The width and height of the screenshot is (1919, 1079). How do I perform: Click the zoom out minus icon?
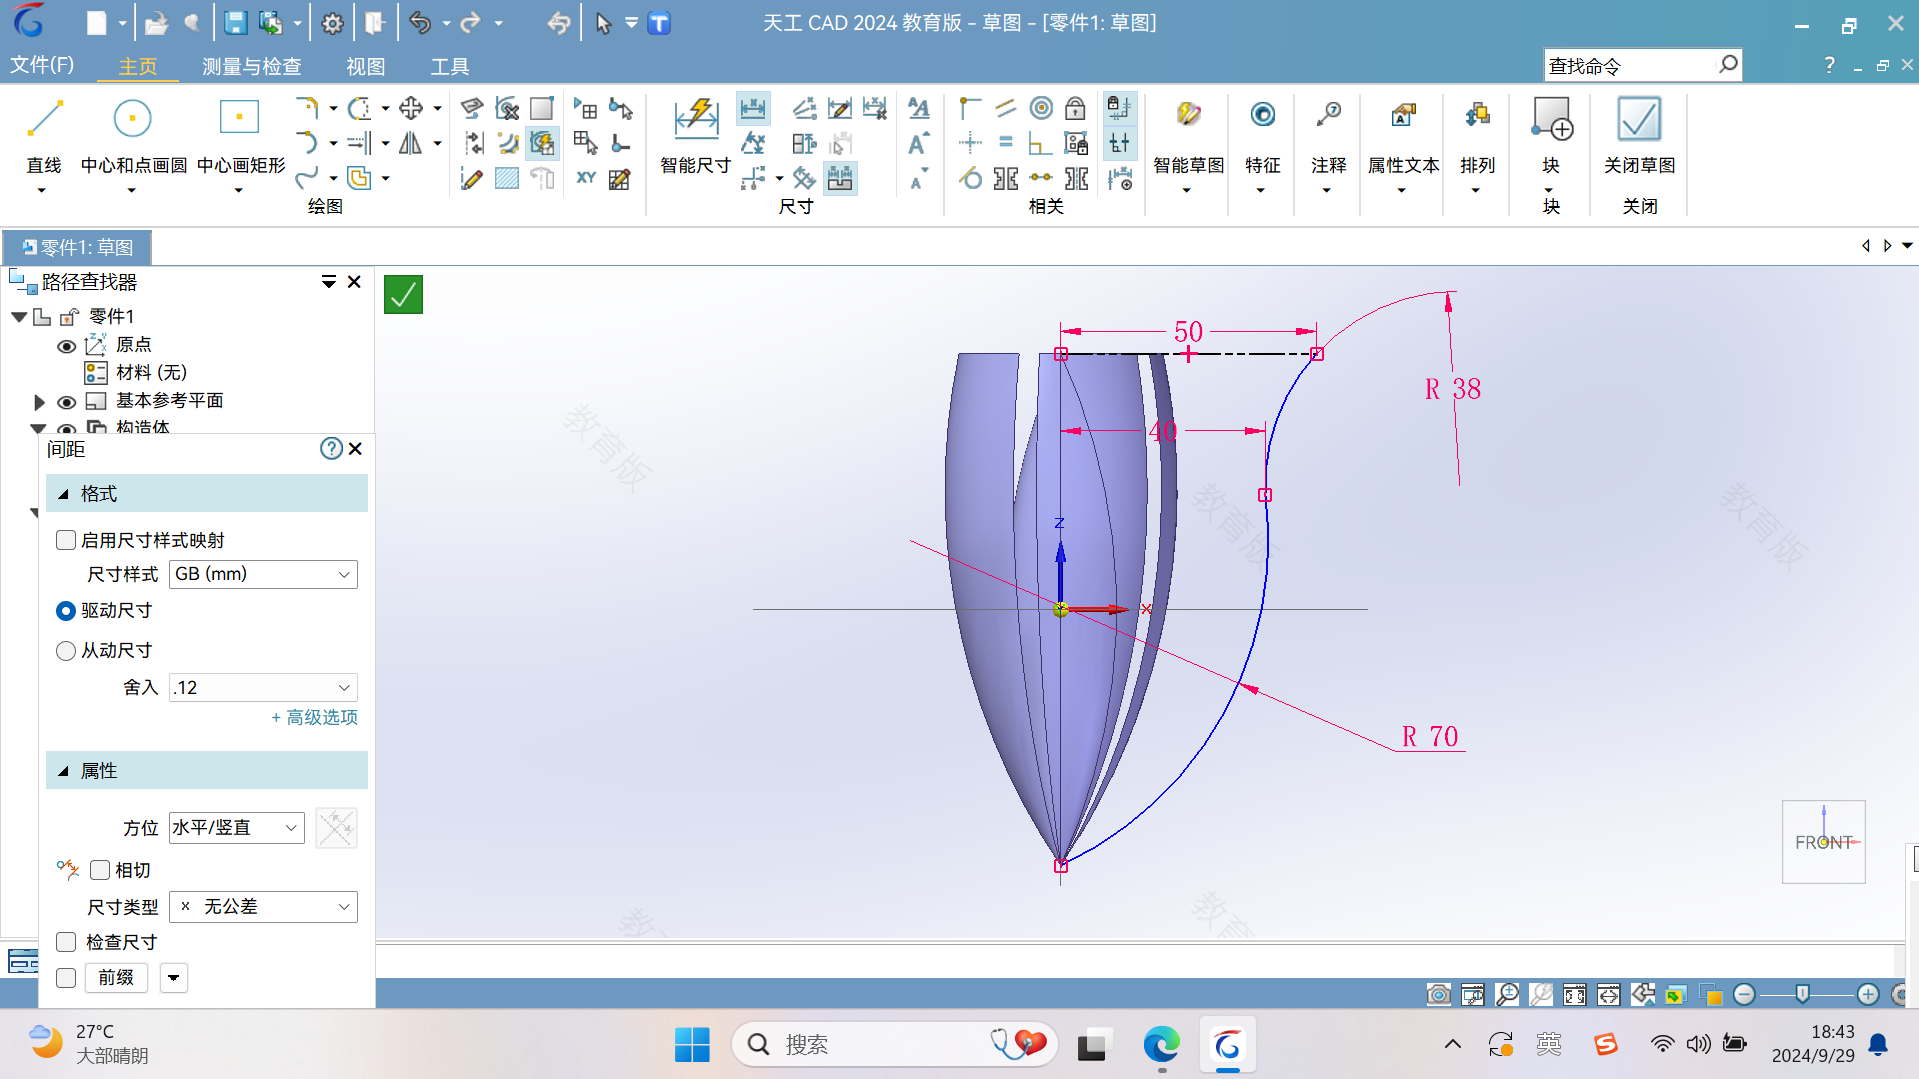coord(1744,994)
